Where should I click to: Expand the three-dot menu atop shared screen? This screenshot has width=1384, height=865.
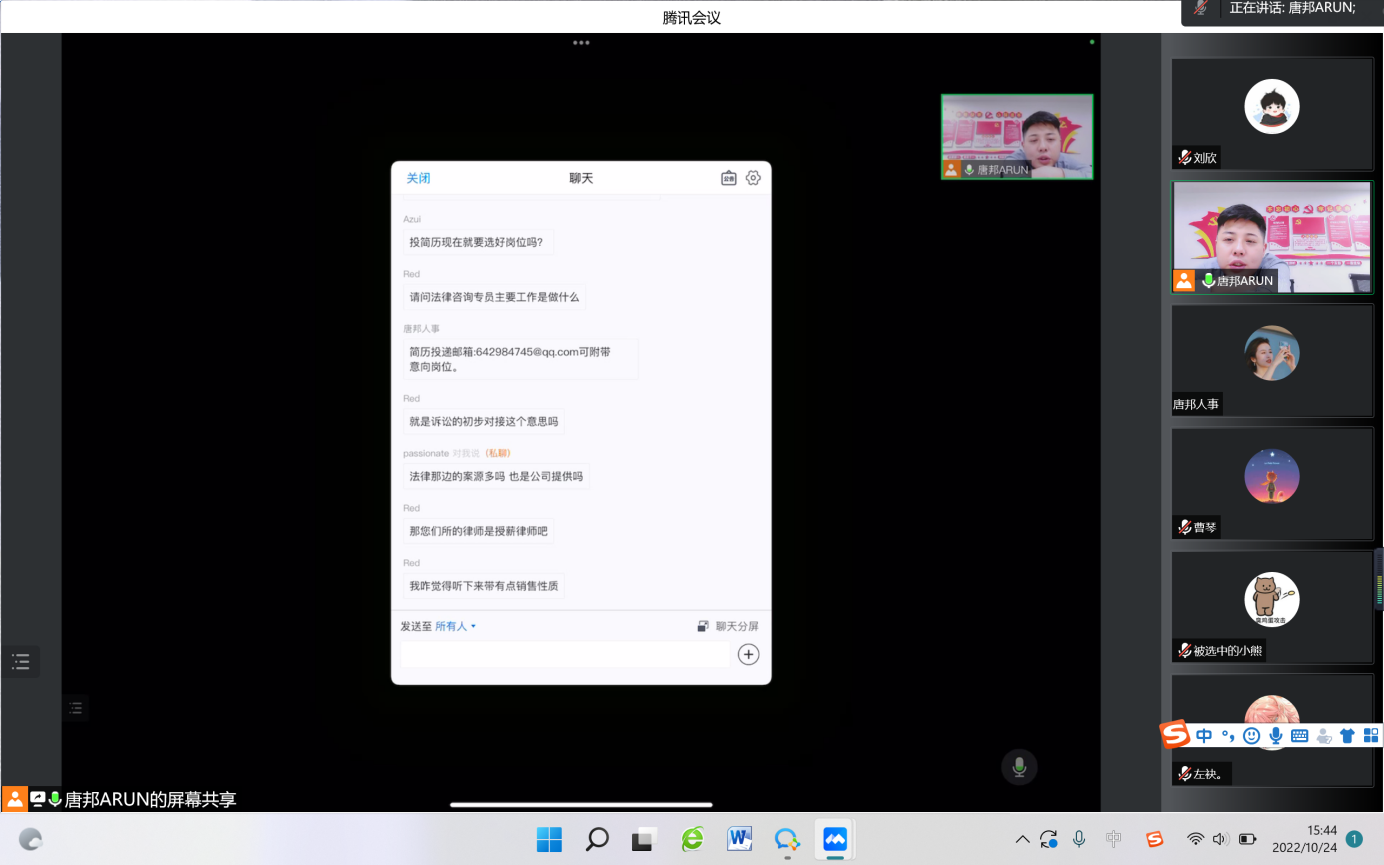(x=581, y=43)
